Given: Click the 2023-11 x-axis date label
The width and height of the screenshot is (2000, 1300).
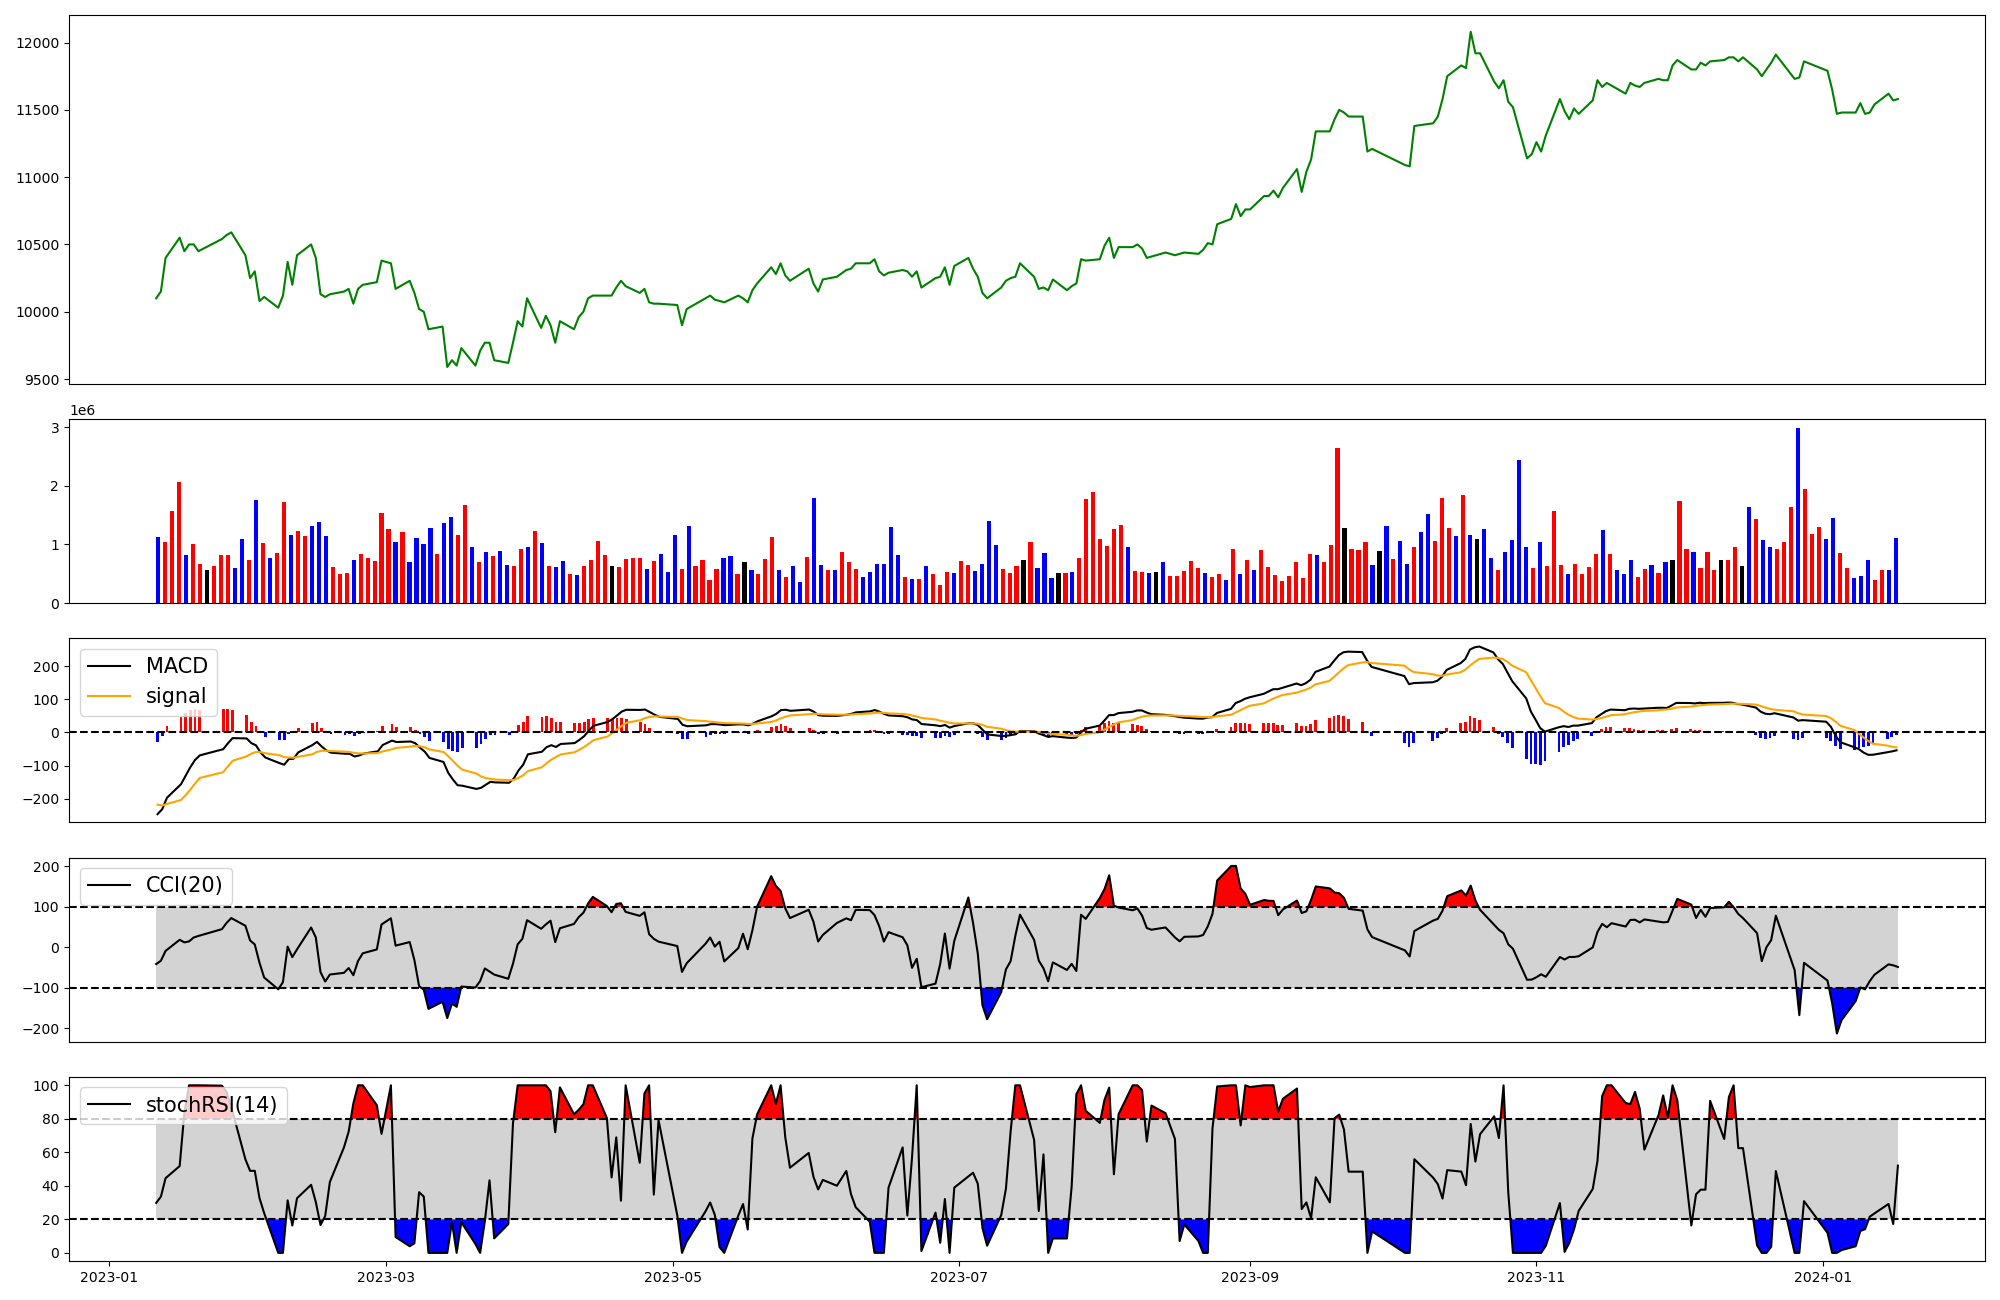Looking at the screenshot, I should coord(1537,1277).
